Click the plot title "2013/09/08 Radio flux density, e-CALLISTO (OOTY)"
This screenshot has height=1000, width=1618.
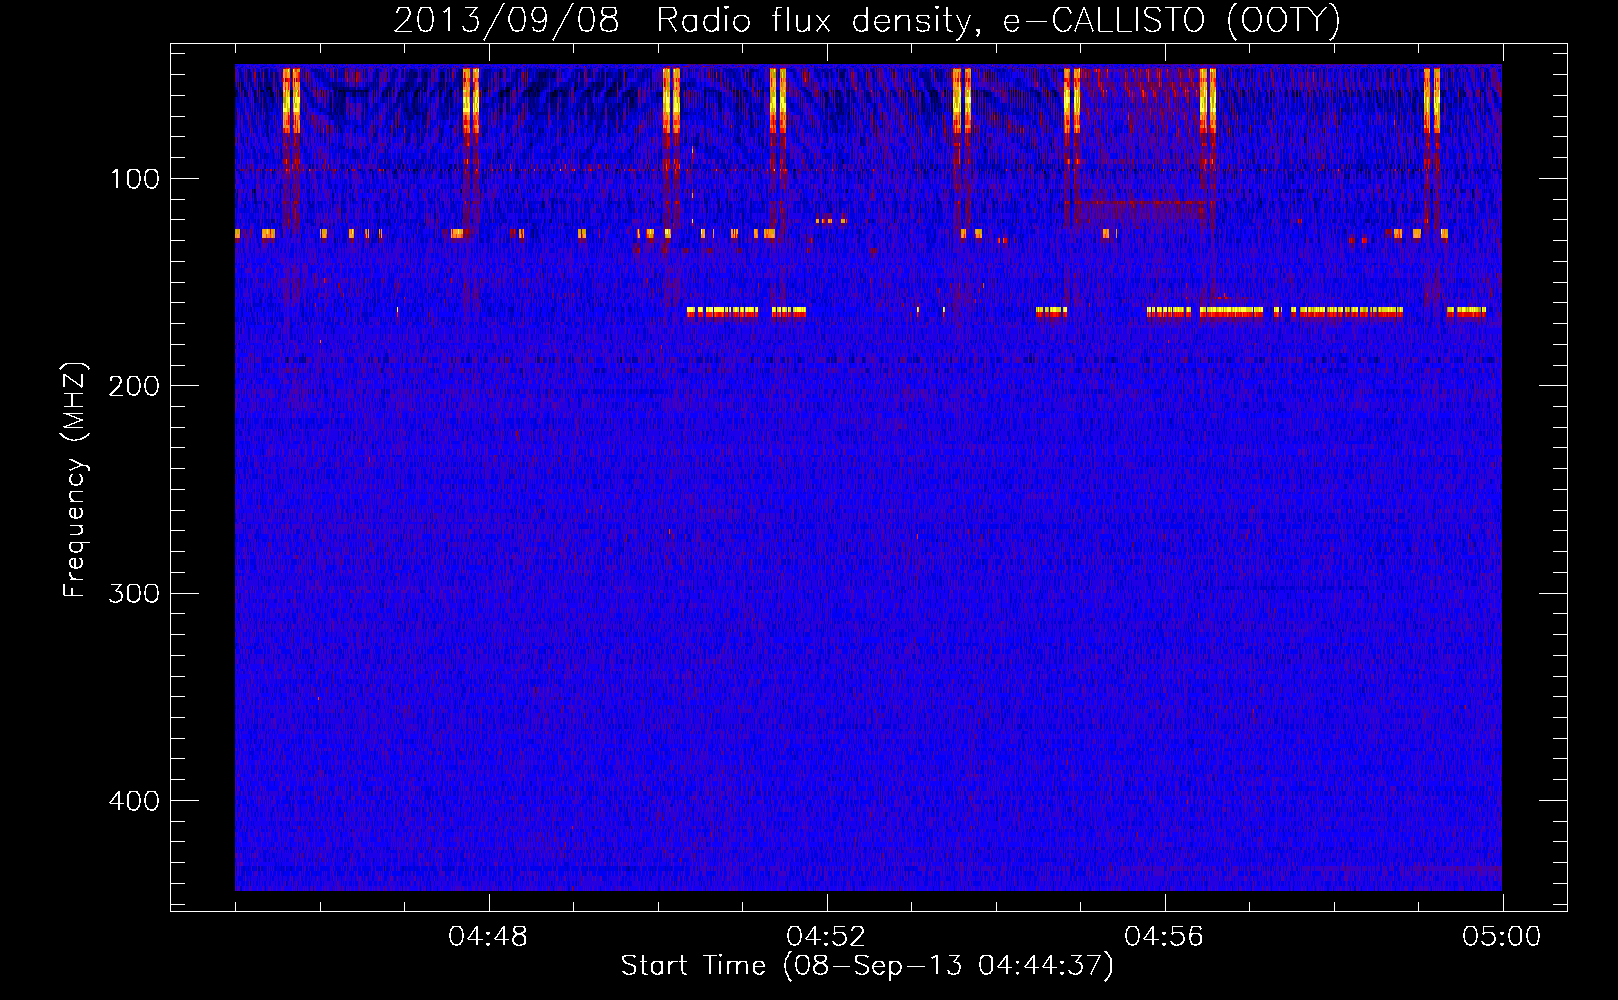pos(867,20)
